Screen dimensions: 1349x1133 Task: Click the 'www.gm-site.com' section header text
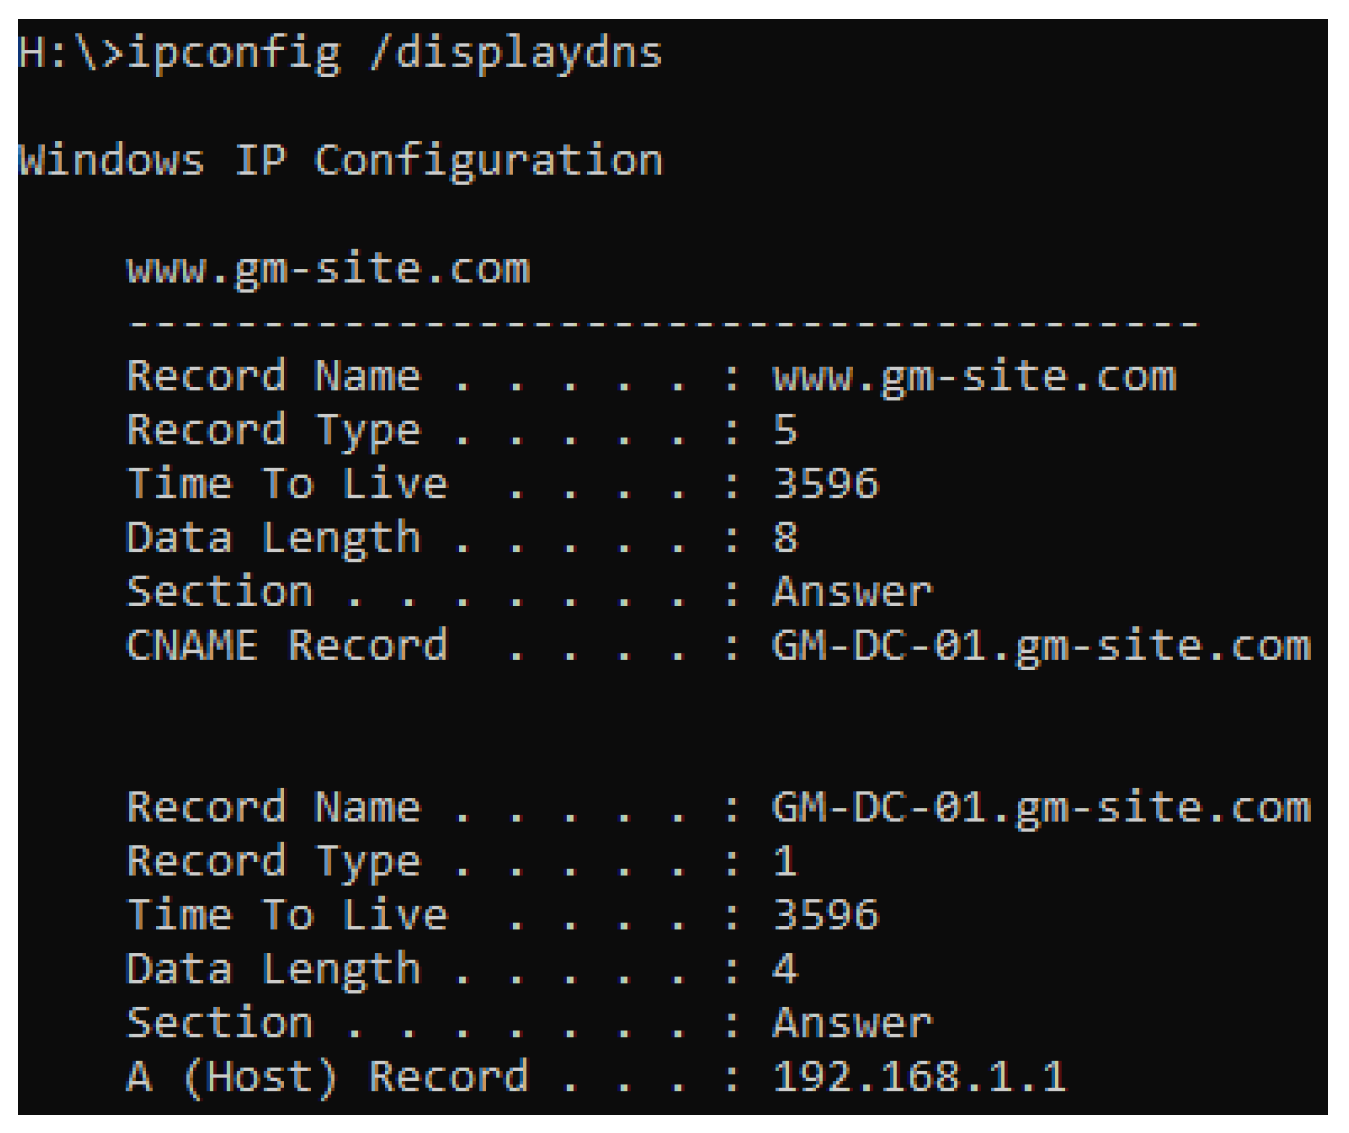pos(328,269)
